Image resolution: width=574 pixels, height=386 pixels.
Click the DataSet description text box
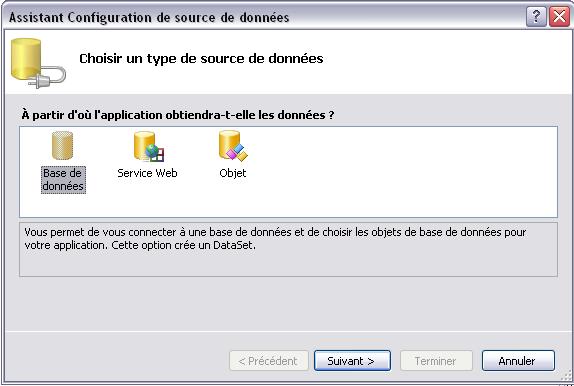(x=288, y=249)
